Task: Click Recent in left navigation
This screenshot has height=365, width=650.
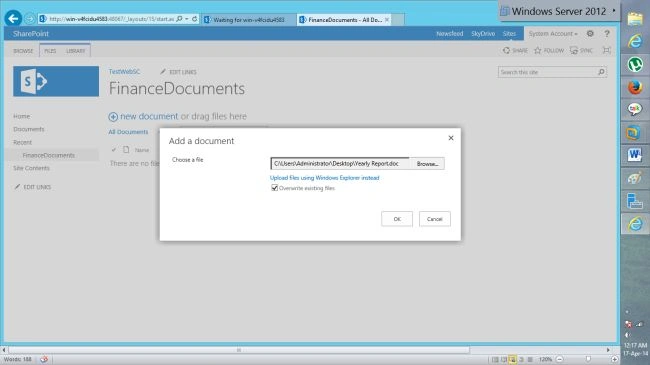Action: (x=22, y=142)
